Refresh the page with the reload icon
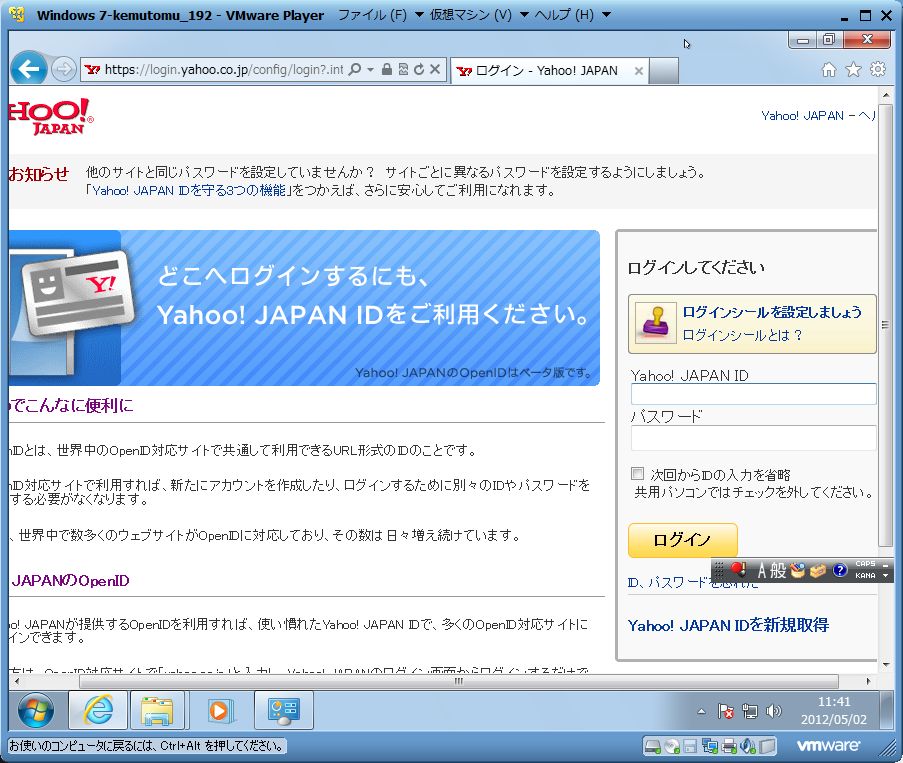The width and height of the screenshot is (903, 763). tap(419, 70)
